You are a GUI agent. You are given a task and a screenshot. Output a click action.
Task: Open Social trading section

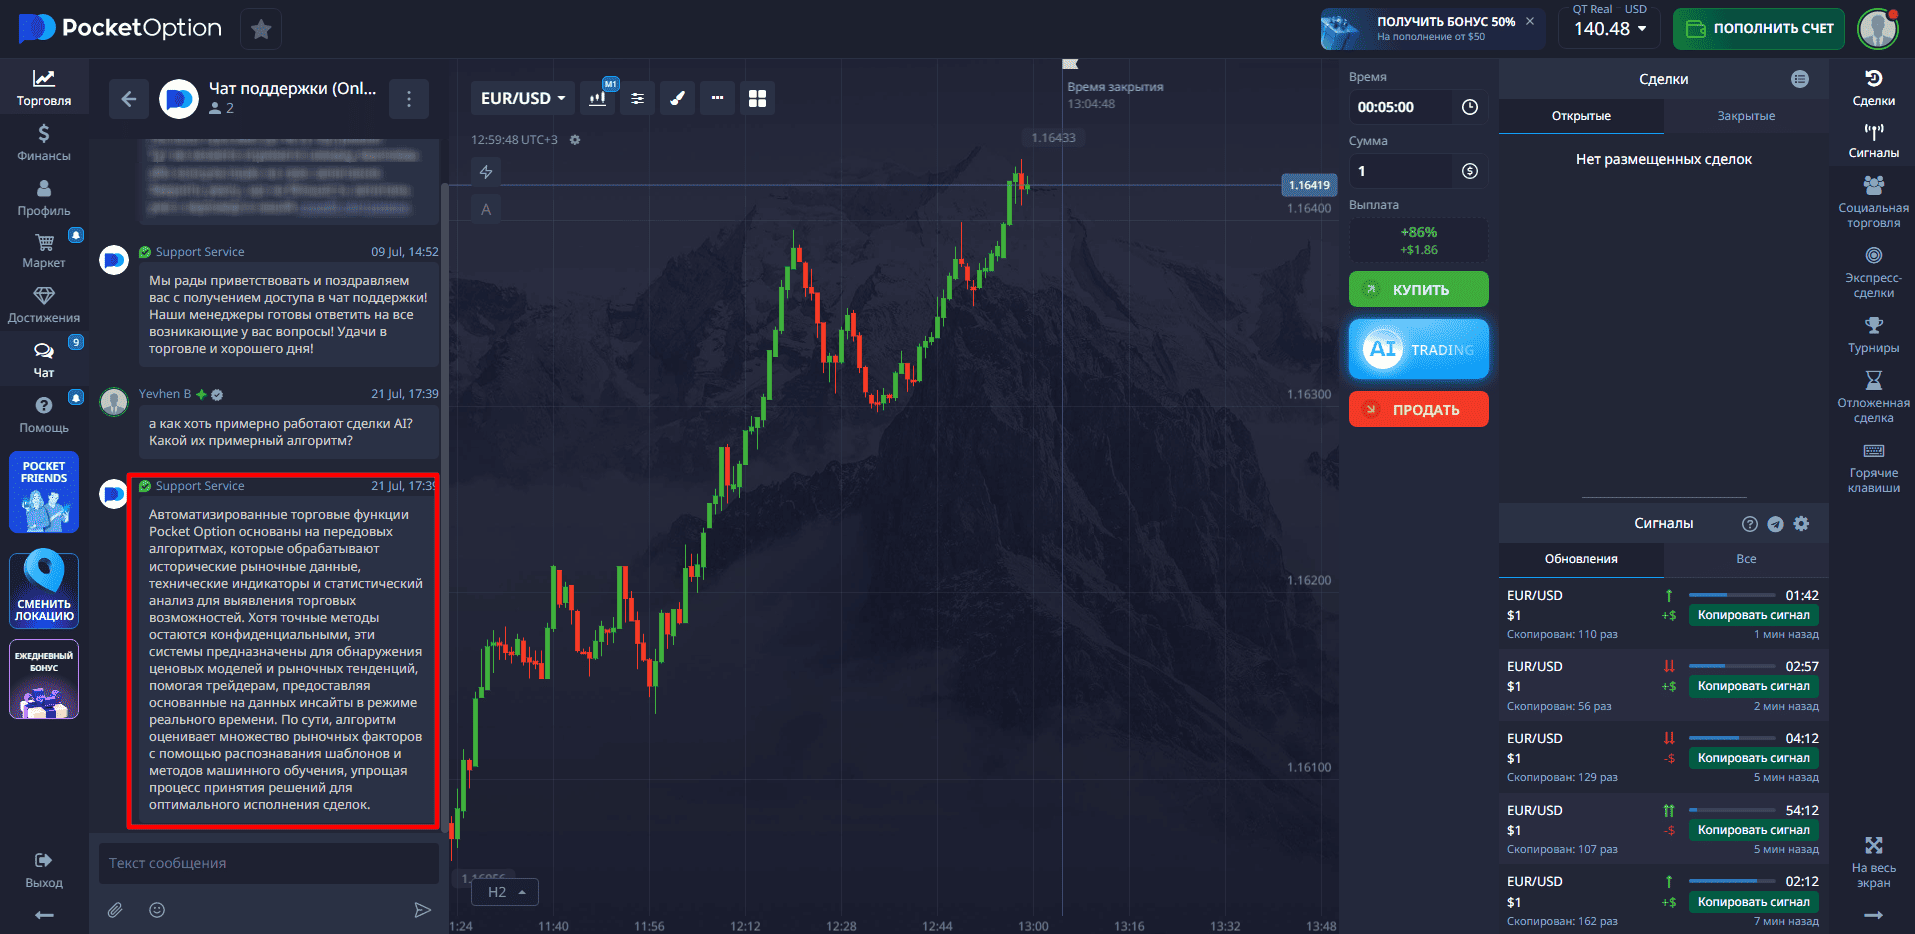point(1873,202)
